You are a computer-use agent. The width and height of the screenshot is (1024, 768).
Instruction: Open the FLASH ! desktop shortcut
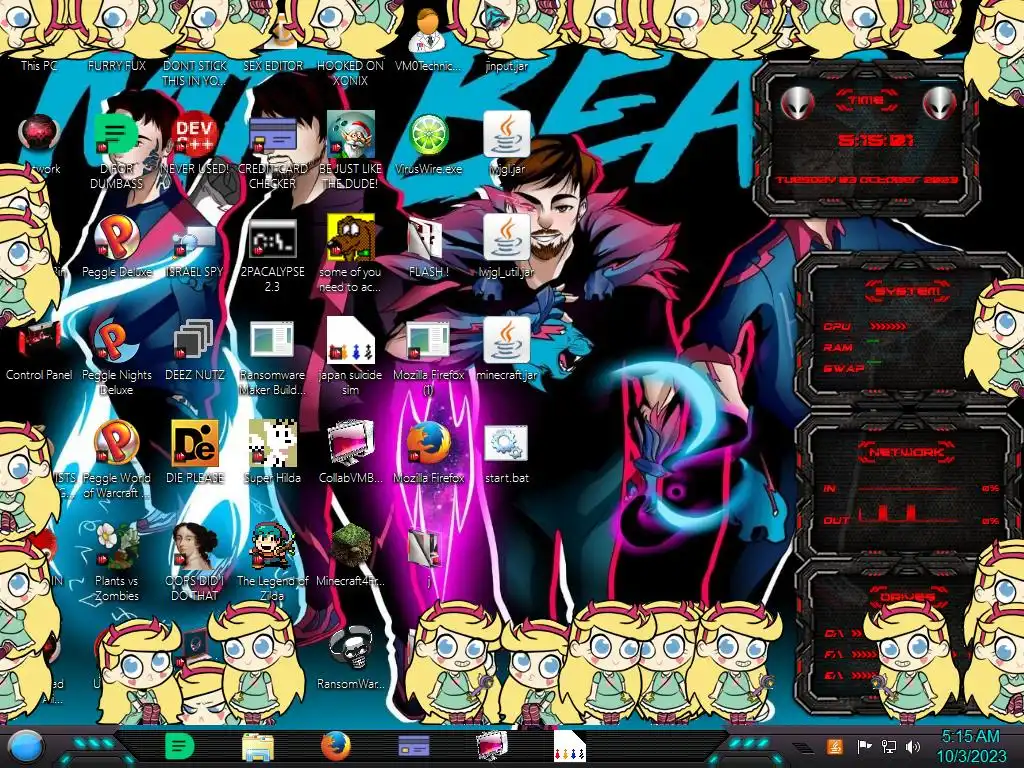pyautogui.click(x=428, y=247)
